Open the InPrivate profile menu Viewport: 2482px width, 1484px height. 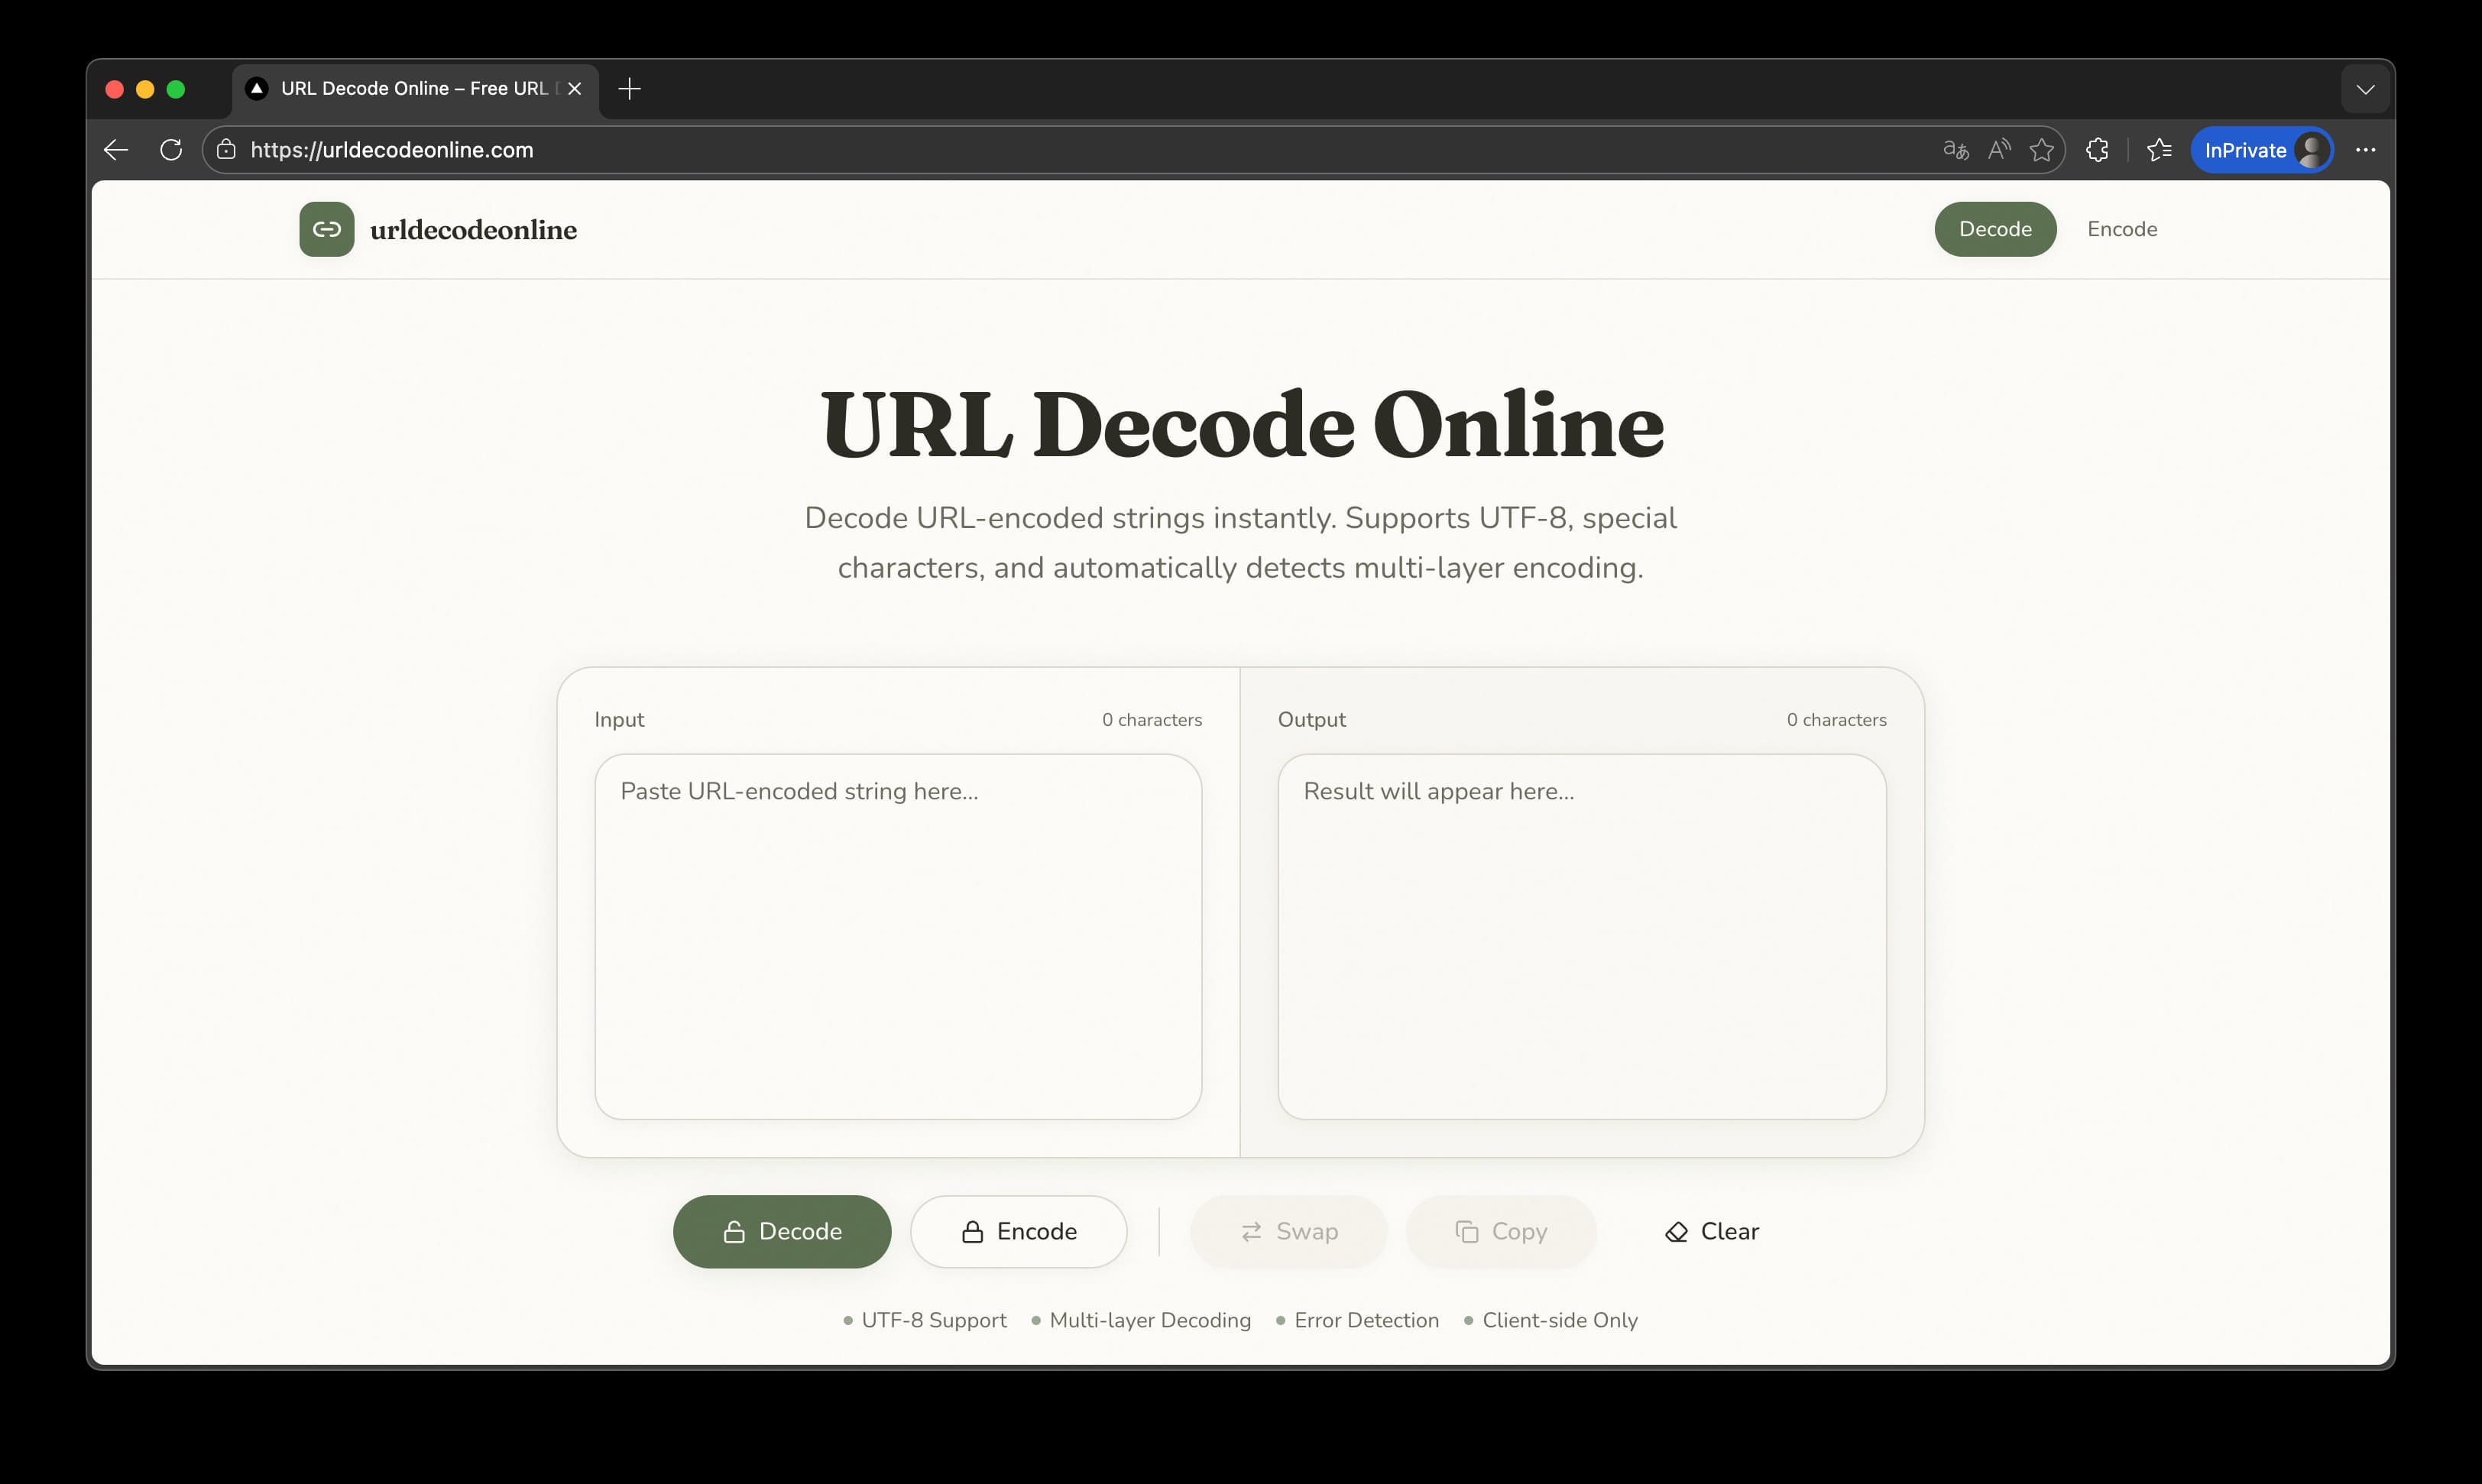[2260, 150]
